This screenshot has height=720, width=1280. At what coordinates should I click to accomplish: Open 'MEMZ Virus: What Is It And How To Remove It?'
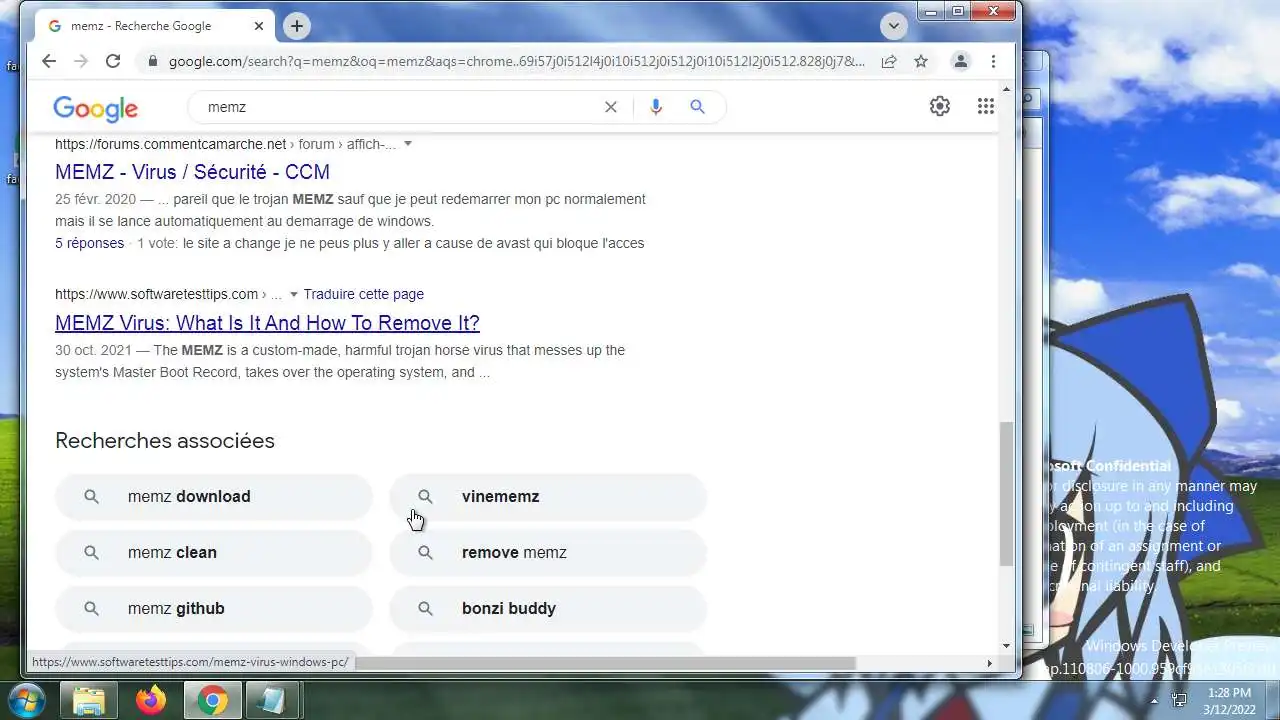(x=267, y=323)
